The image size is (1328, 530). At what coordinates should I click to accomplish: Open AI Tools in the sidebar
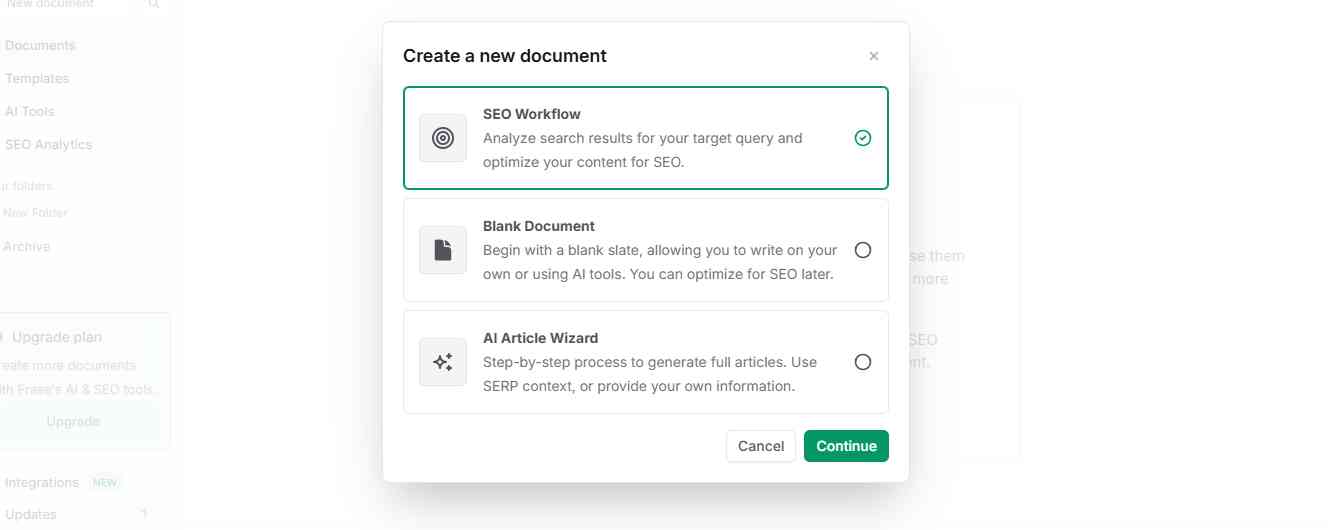(x=30, y=111)
